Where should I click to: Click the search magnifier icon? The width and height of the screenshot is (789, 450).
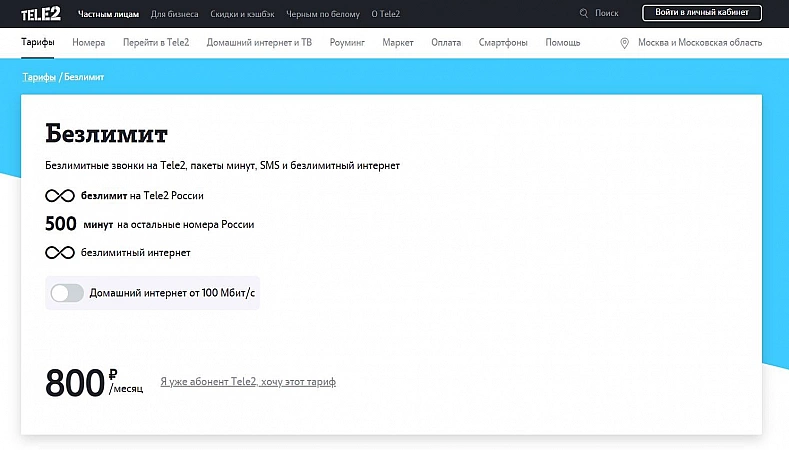tap(584, 14)
